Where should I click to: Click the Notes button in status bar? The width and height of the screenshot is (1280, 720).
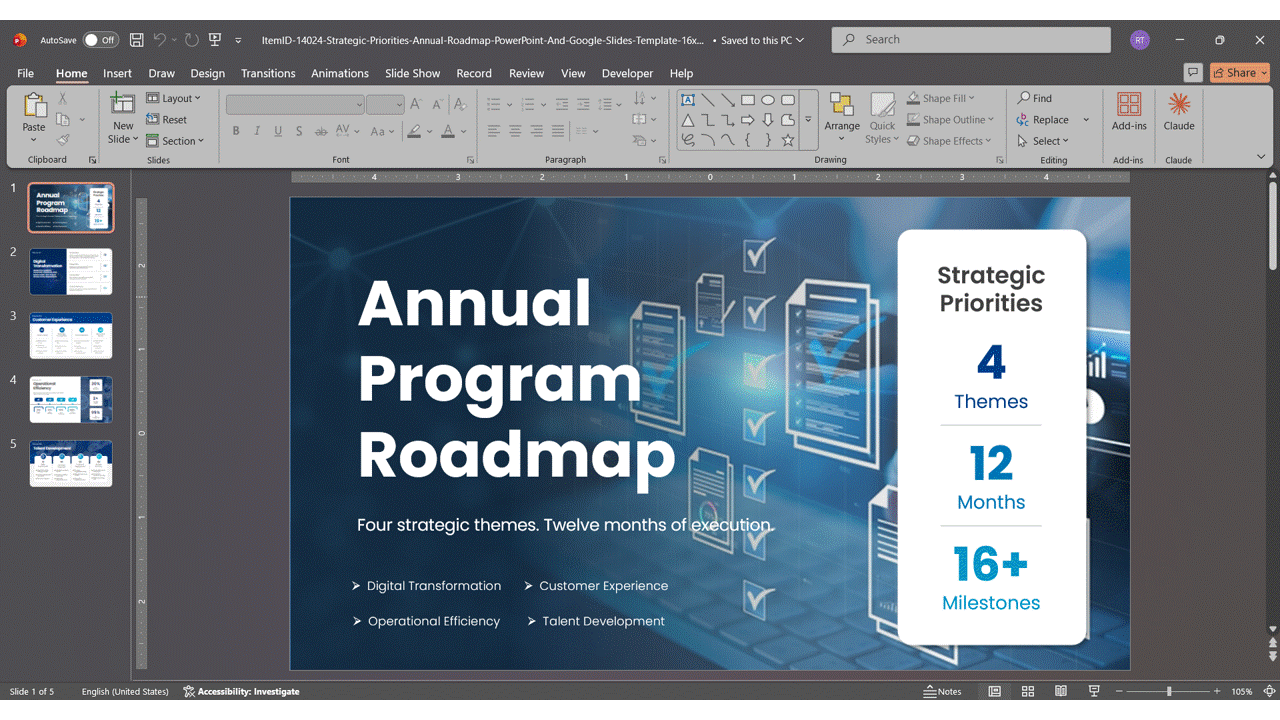click(942, 691)
